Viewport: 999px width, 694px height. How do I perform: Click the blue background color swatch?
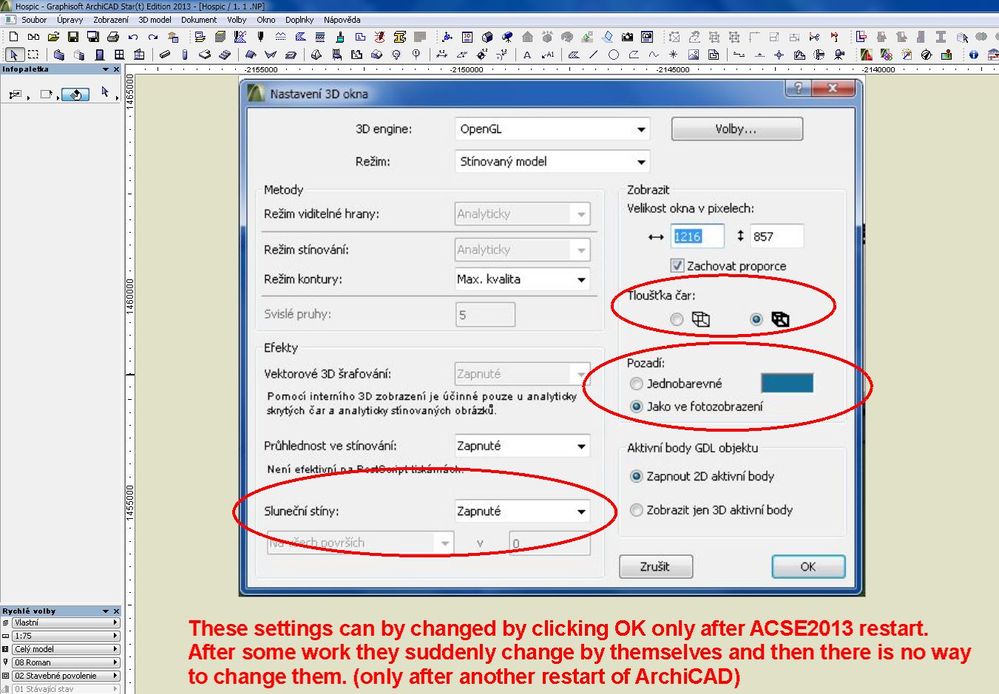pyautogui.click(x=789, y=382)
